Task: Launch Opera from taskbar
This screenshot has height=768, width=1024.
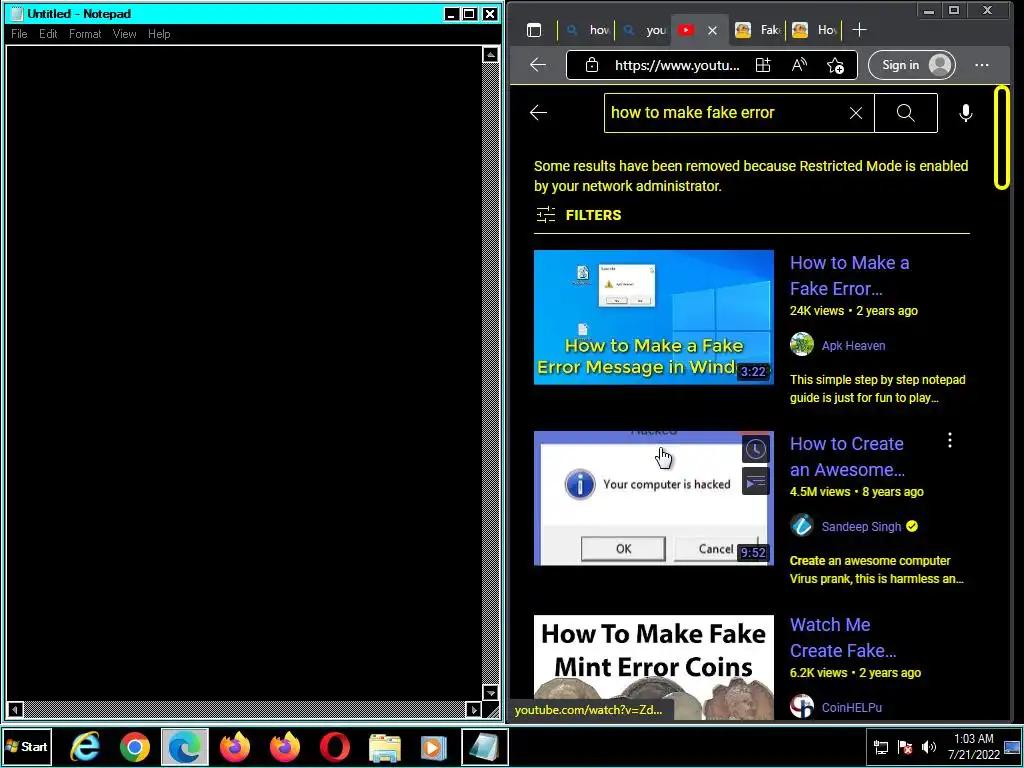Action: [x=334, y=746]
